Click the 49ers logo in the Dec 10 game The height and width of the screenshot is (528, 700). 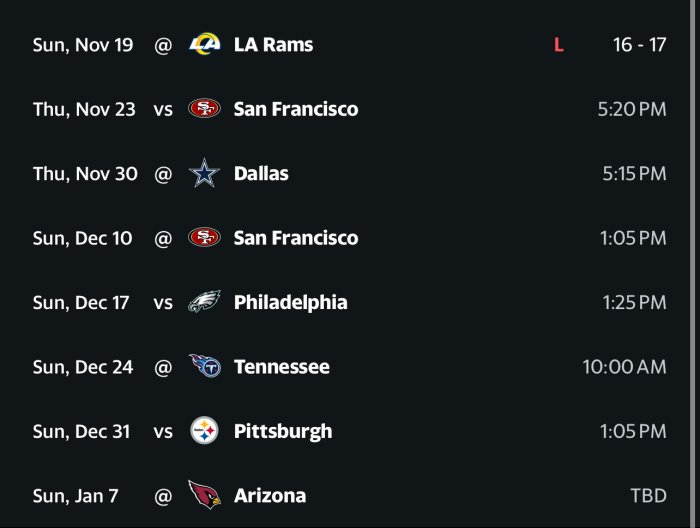click(x=204, y=238)
